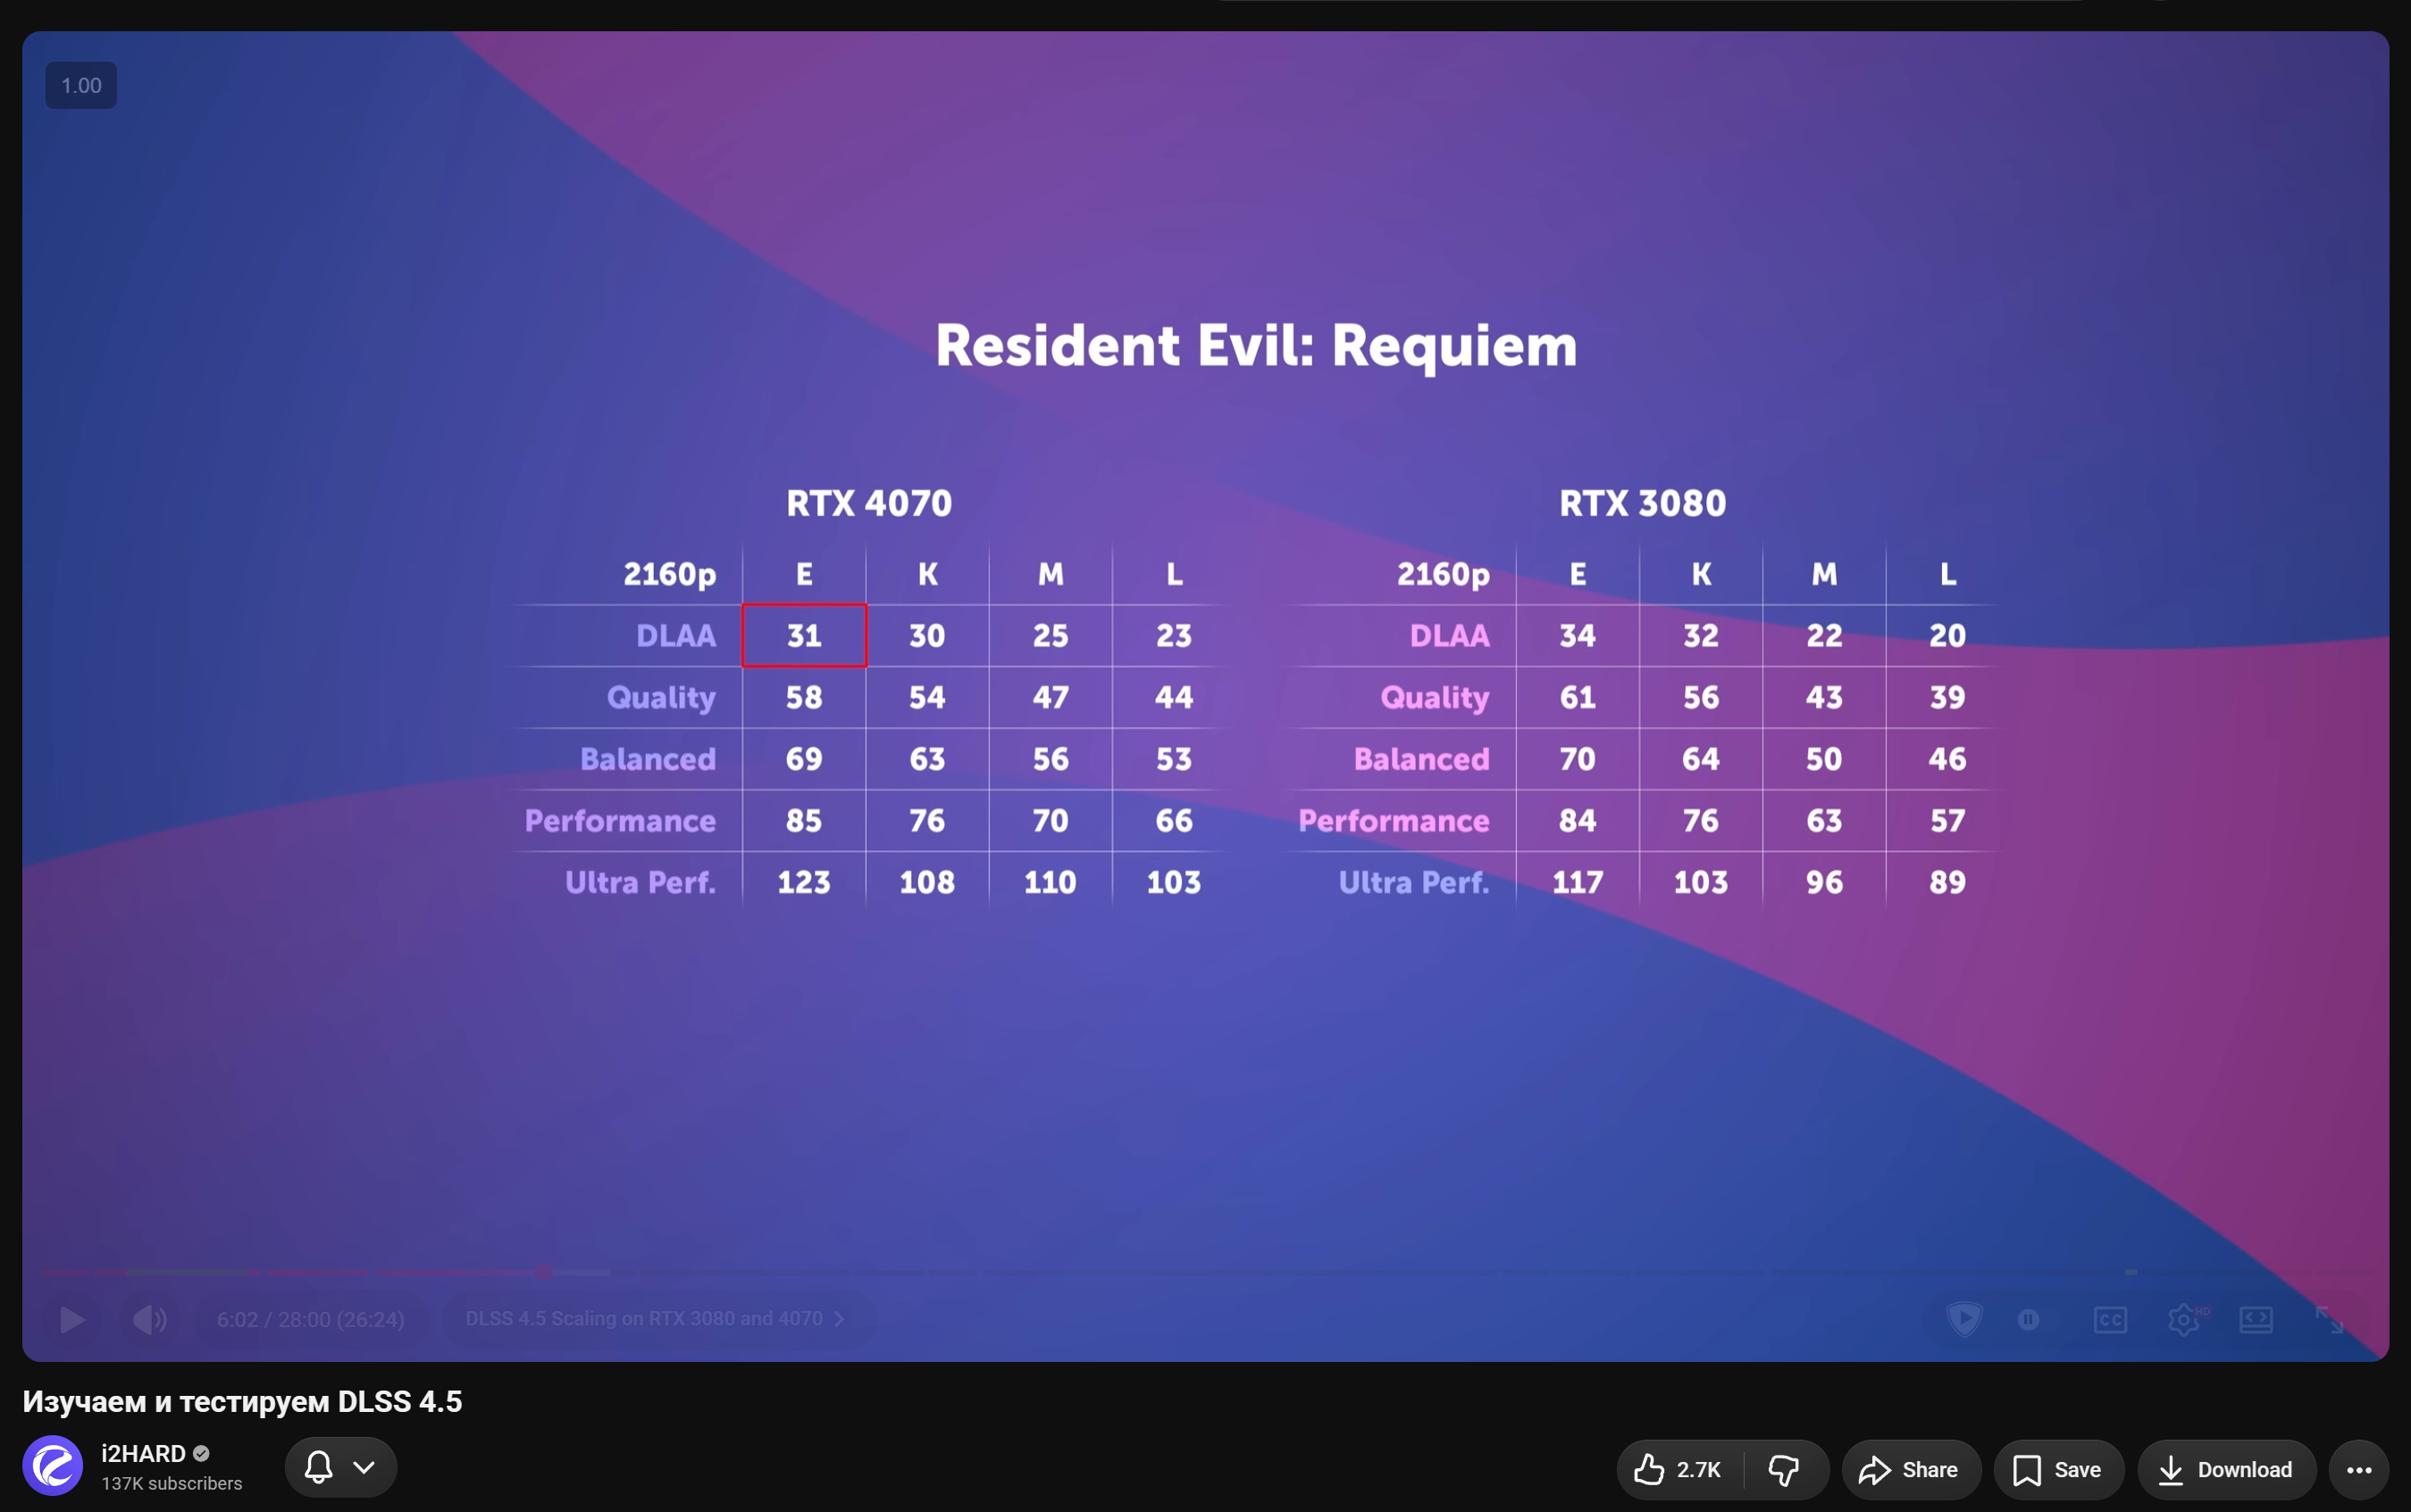The image size is (2411, 1512).
Task: Like the video showing 2.7K likes
Action: [1680, 1469]
